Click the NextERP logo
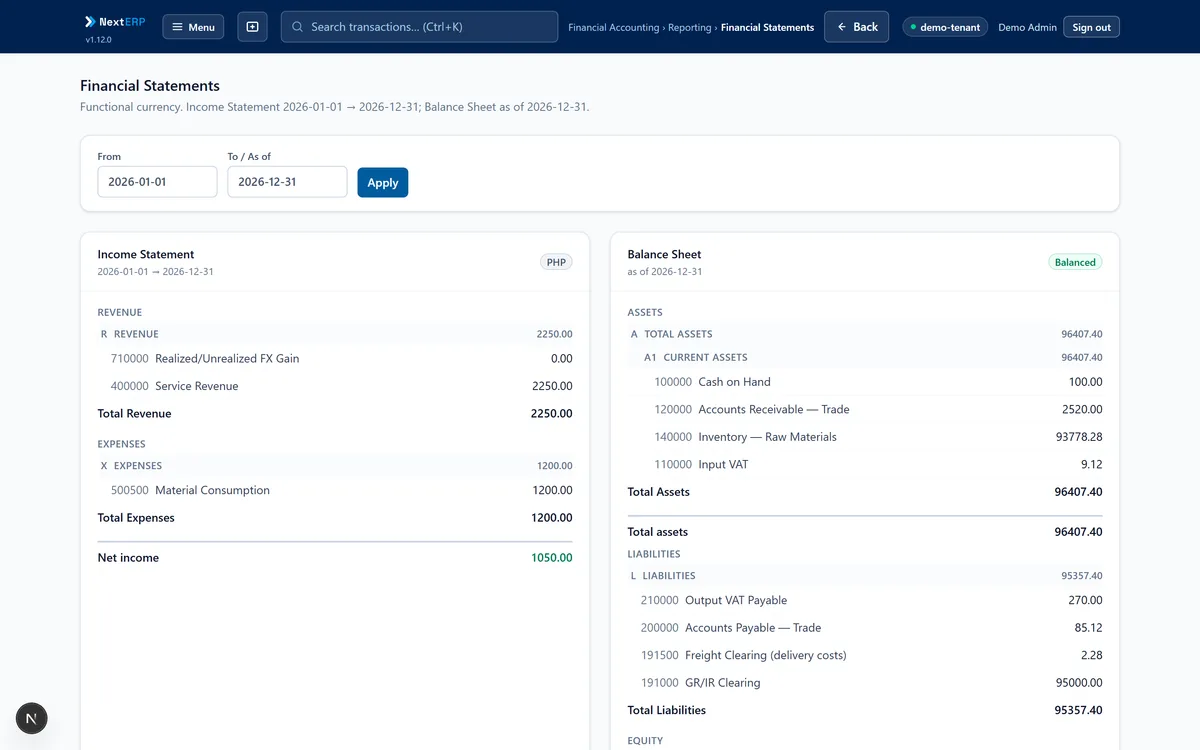Screen dimensions: 1200x750 coord(115,21)
